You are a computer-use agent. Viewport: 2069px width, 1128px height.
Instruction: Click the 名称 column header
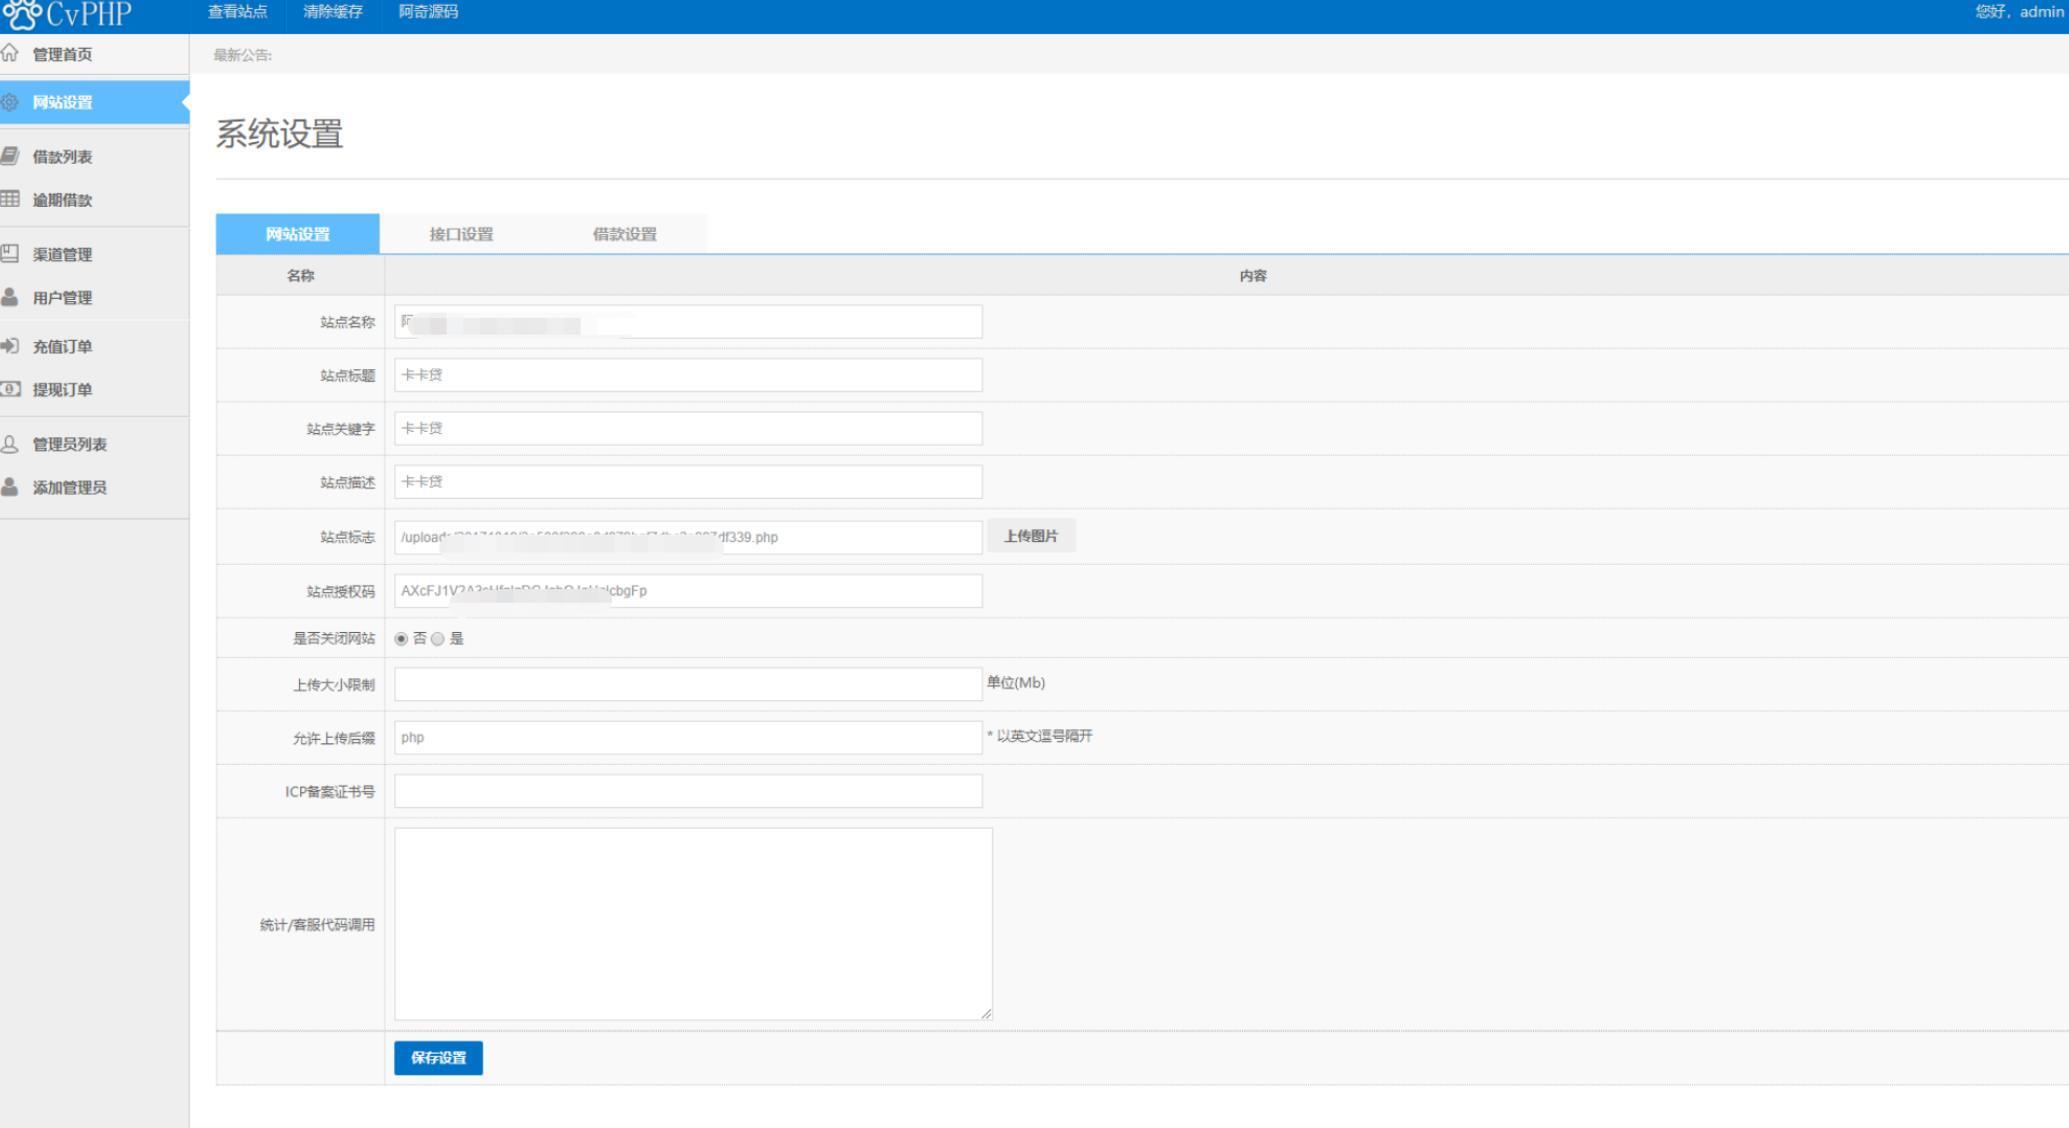click(300, 275)
